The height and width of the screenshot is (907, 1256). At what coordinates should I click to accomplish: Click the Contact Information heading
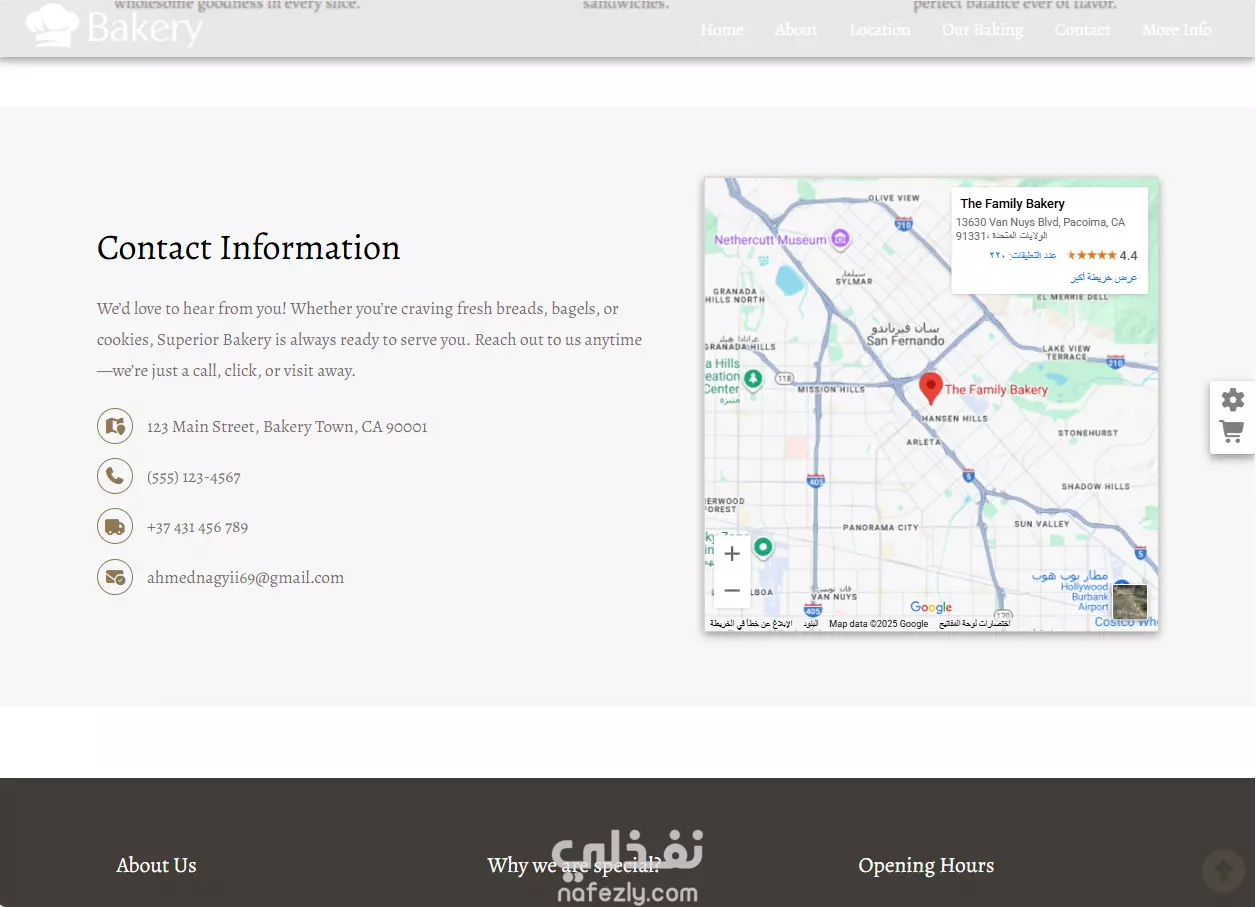point(248,248)
